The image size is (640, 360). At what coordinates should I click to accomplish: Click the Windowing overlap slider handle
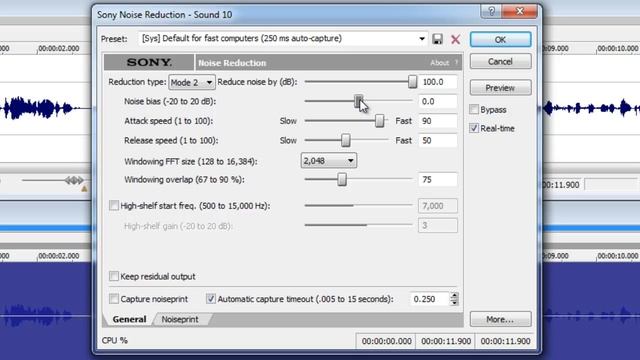coord(342,179)
